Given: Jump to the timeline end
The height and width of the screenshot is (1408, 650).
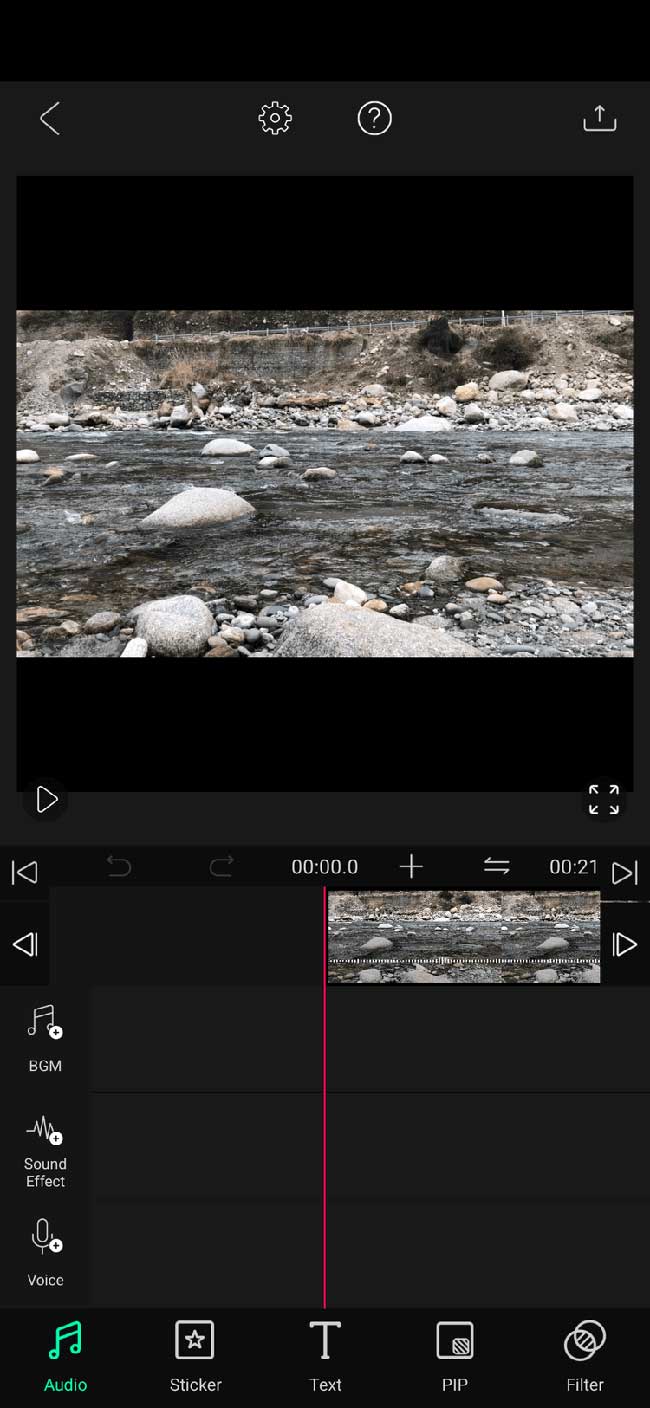Looking at the screenshot, I should 624,872.
